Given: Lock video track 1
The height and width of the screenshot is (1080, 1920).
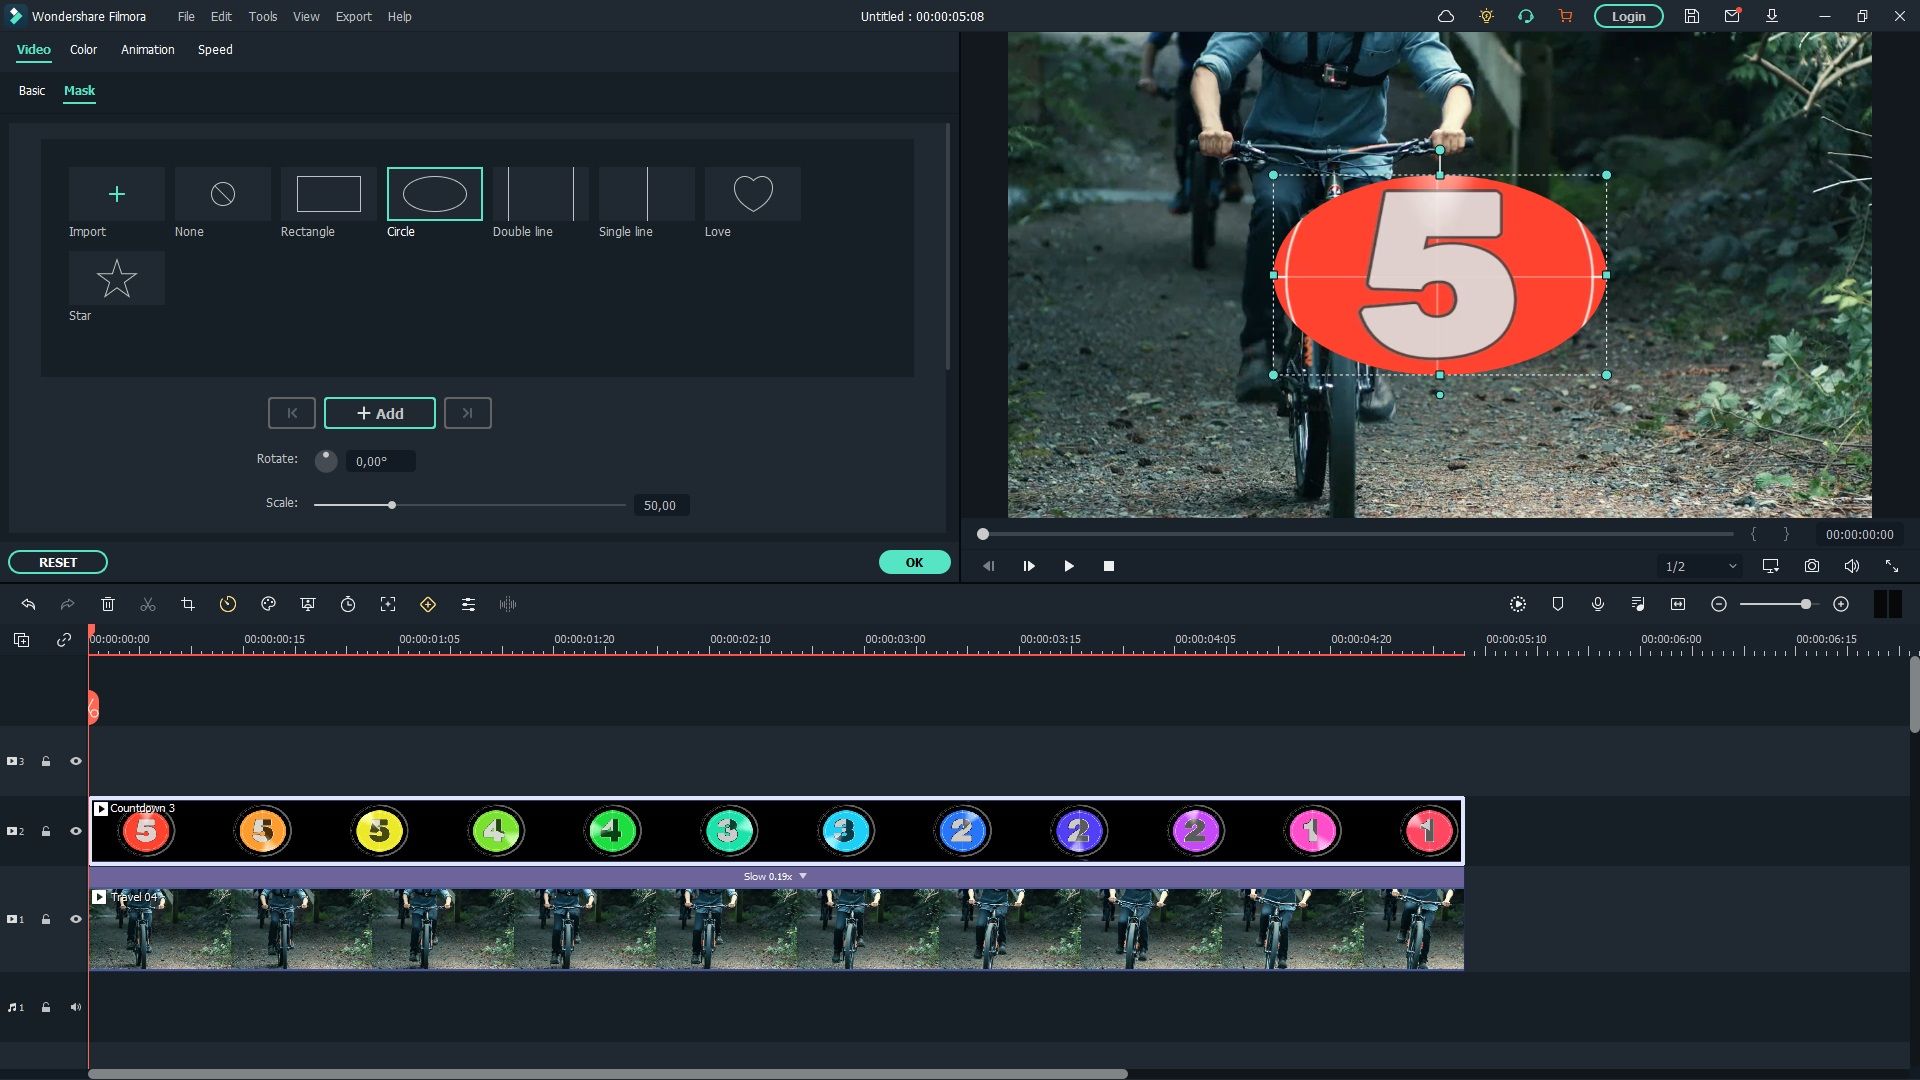Looking at the screenshot, I should [x=46, y=919].
